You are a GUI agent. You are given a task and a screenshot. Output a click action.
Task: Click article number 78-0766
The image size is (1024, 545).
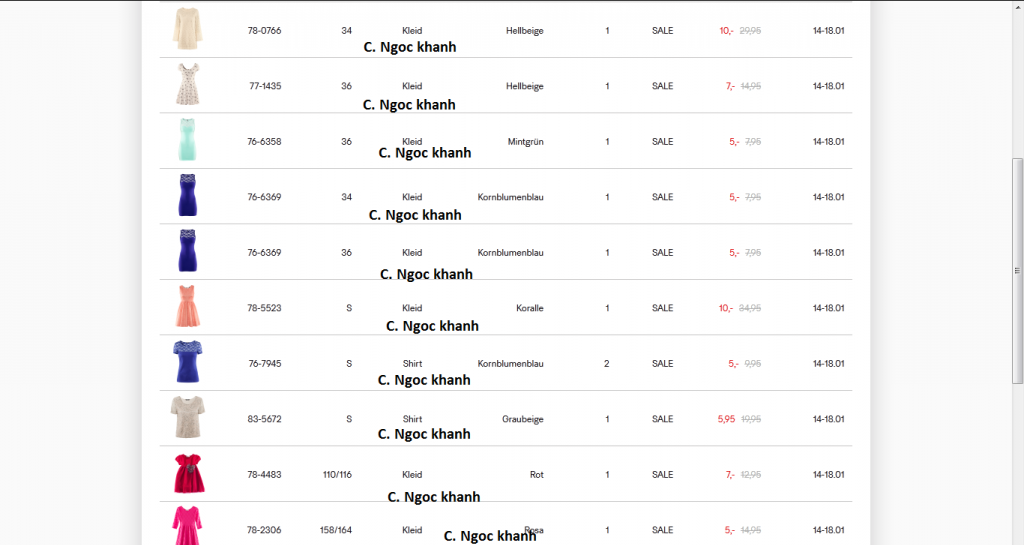pyautogui.click(x=265, y=31)
